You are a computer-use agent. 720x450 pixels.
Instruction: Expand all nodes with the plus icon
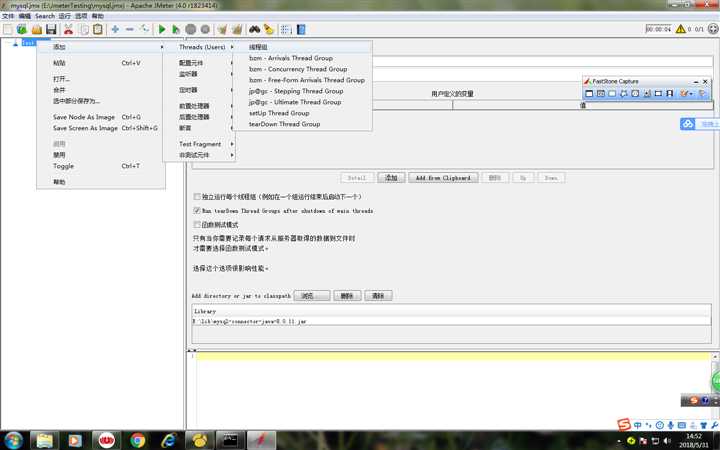coord(115,29)
